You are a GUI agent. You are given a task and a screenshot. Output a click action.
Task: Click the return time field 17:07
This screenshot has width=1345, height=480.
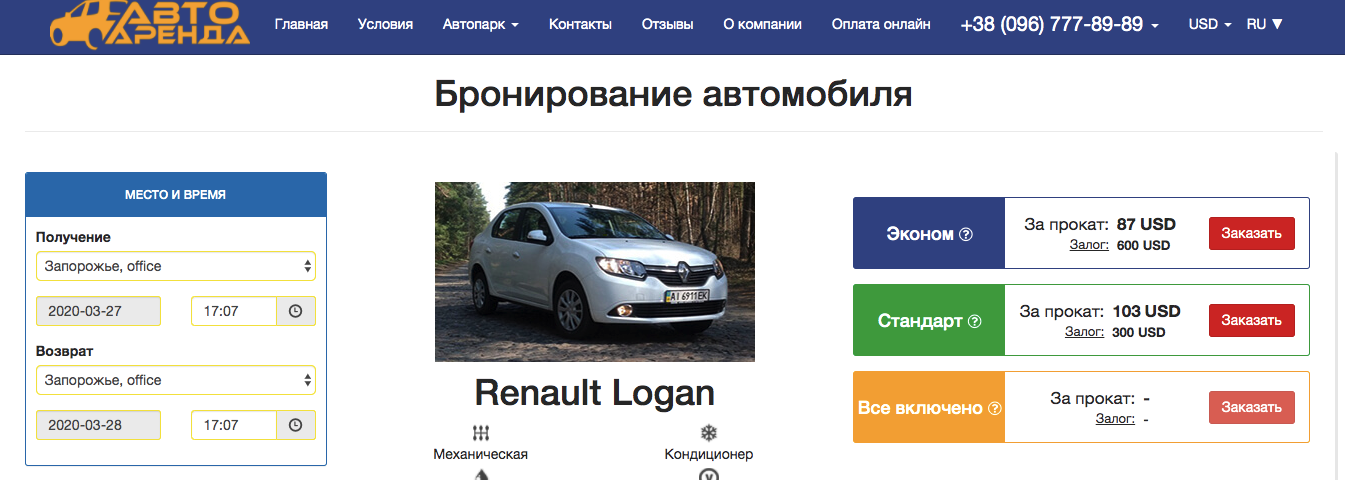233,425
